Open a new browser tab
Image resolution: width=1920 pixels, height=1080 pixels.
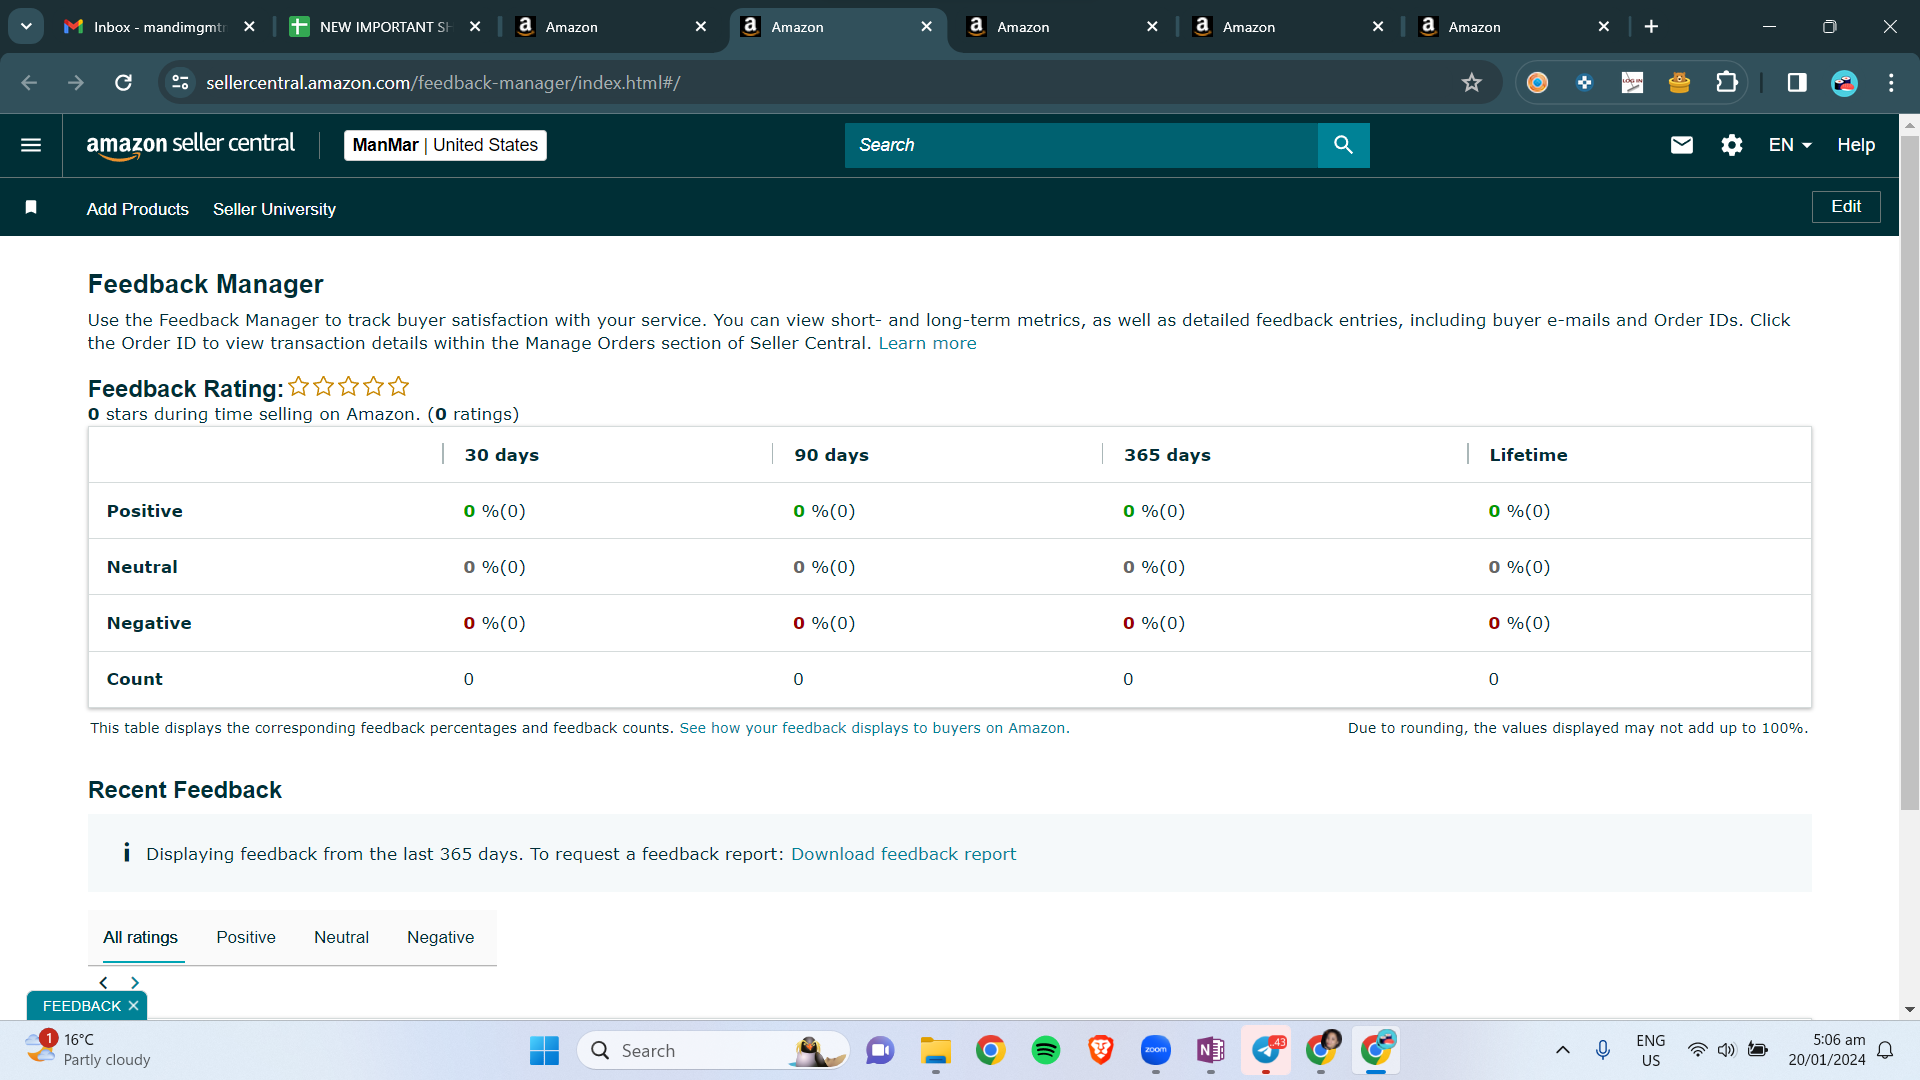[1651, 27]
